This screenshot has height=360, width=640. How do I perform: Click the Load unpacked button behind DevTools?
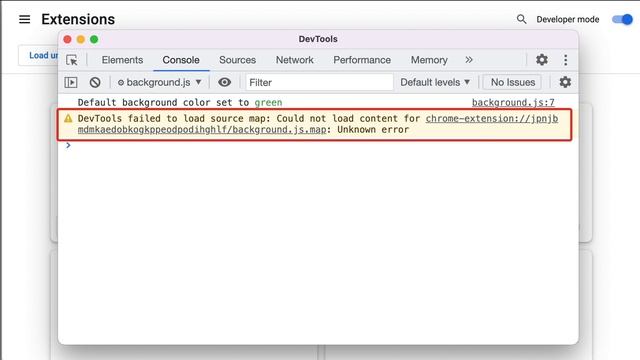coord(38,55)
